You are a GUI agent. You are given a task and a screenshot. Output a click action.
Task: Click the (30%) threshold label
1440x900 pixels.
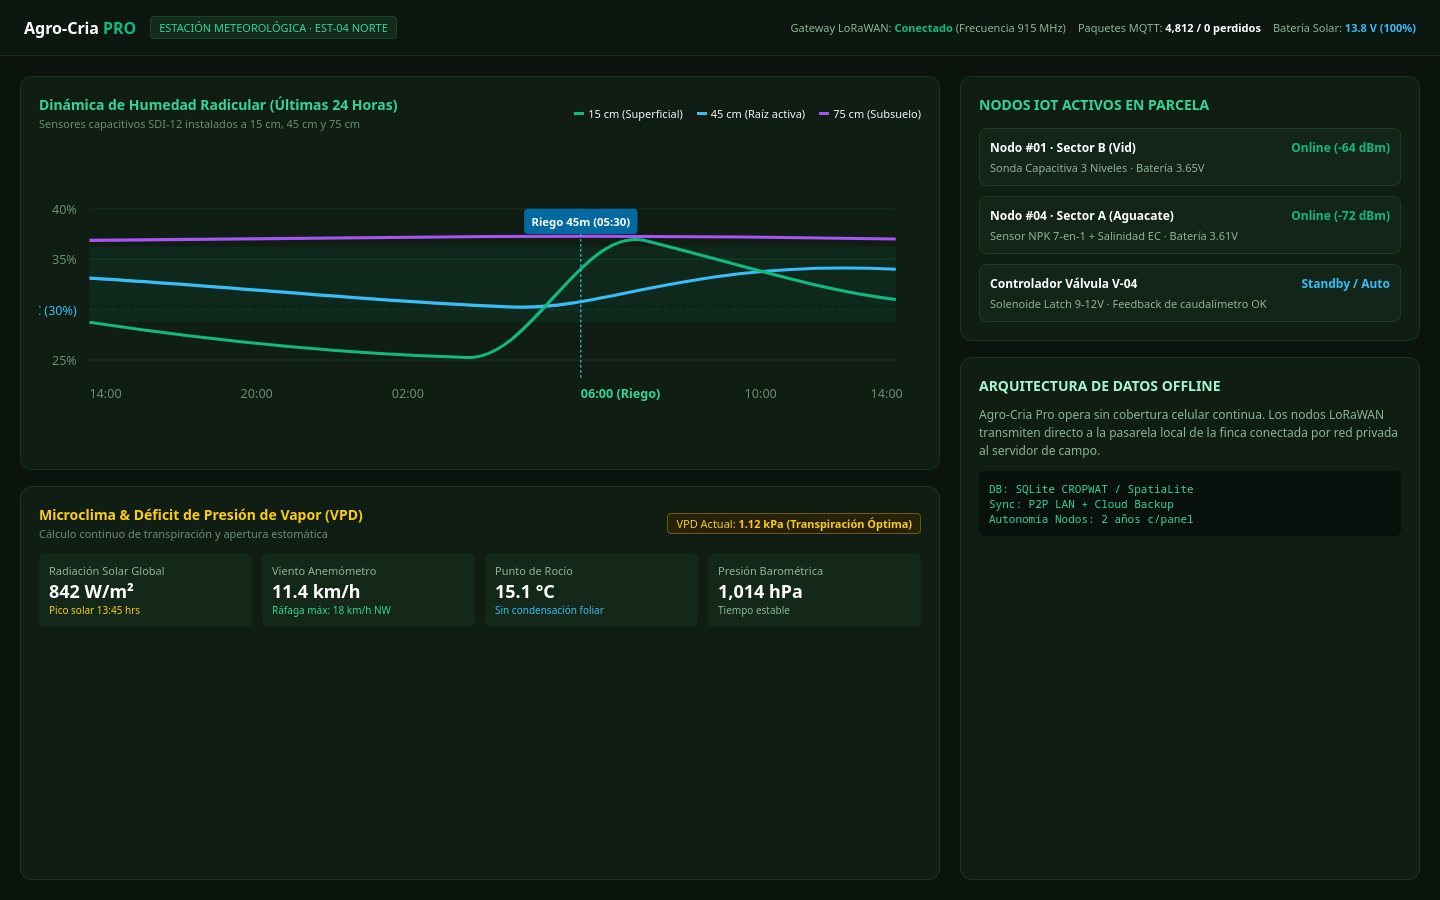tap(60, 311)
